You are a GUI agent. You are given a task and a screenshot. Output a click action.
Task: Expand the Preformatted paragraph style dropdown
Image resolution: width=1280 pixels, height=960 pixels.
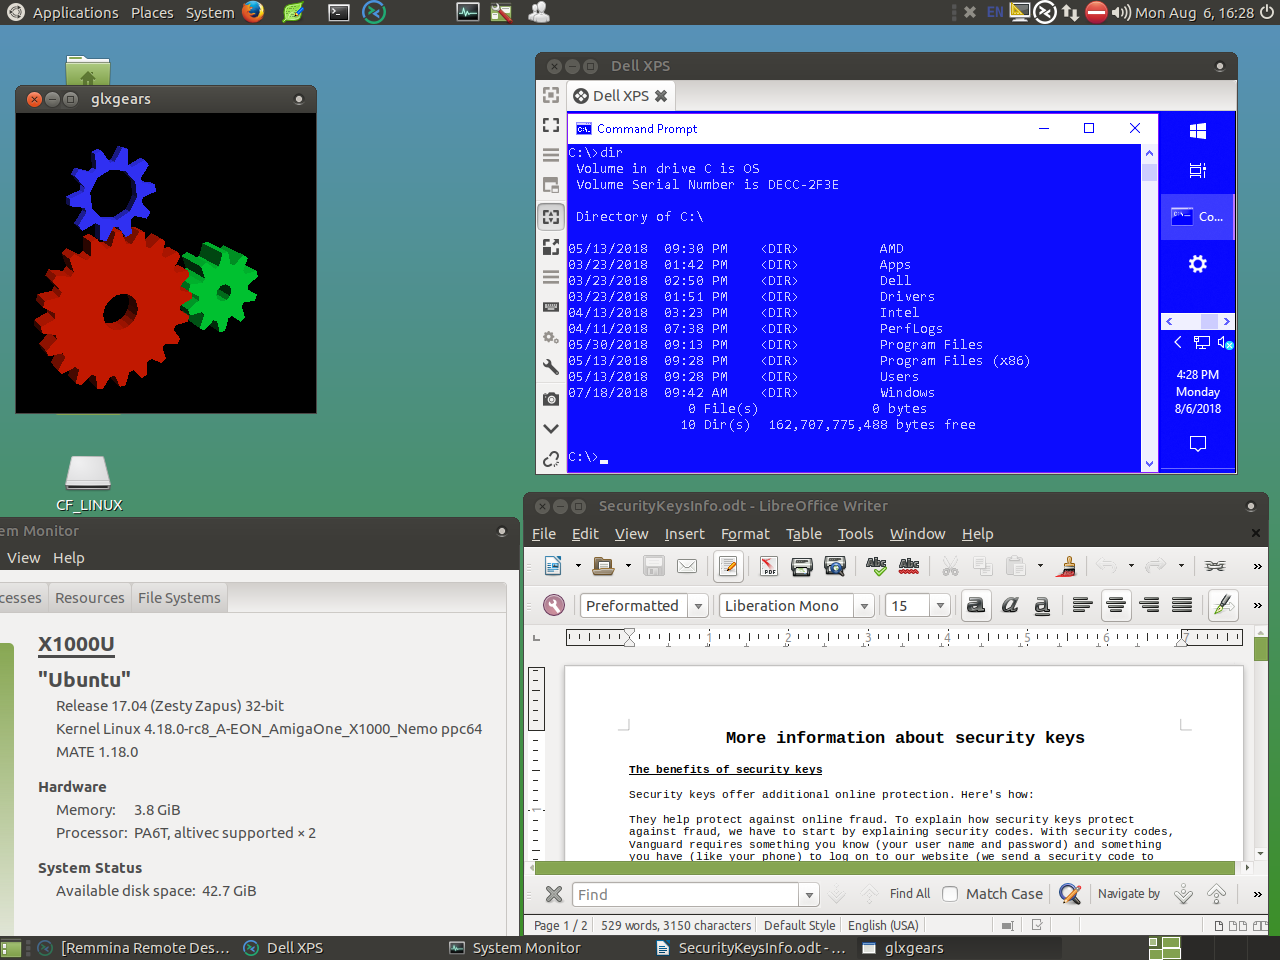click(x=699, y=606)
